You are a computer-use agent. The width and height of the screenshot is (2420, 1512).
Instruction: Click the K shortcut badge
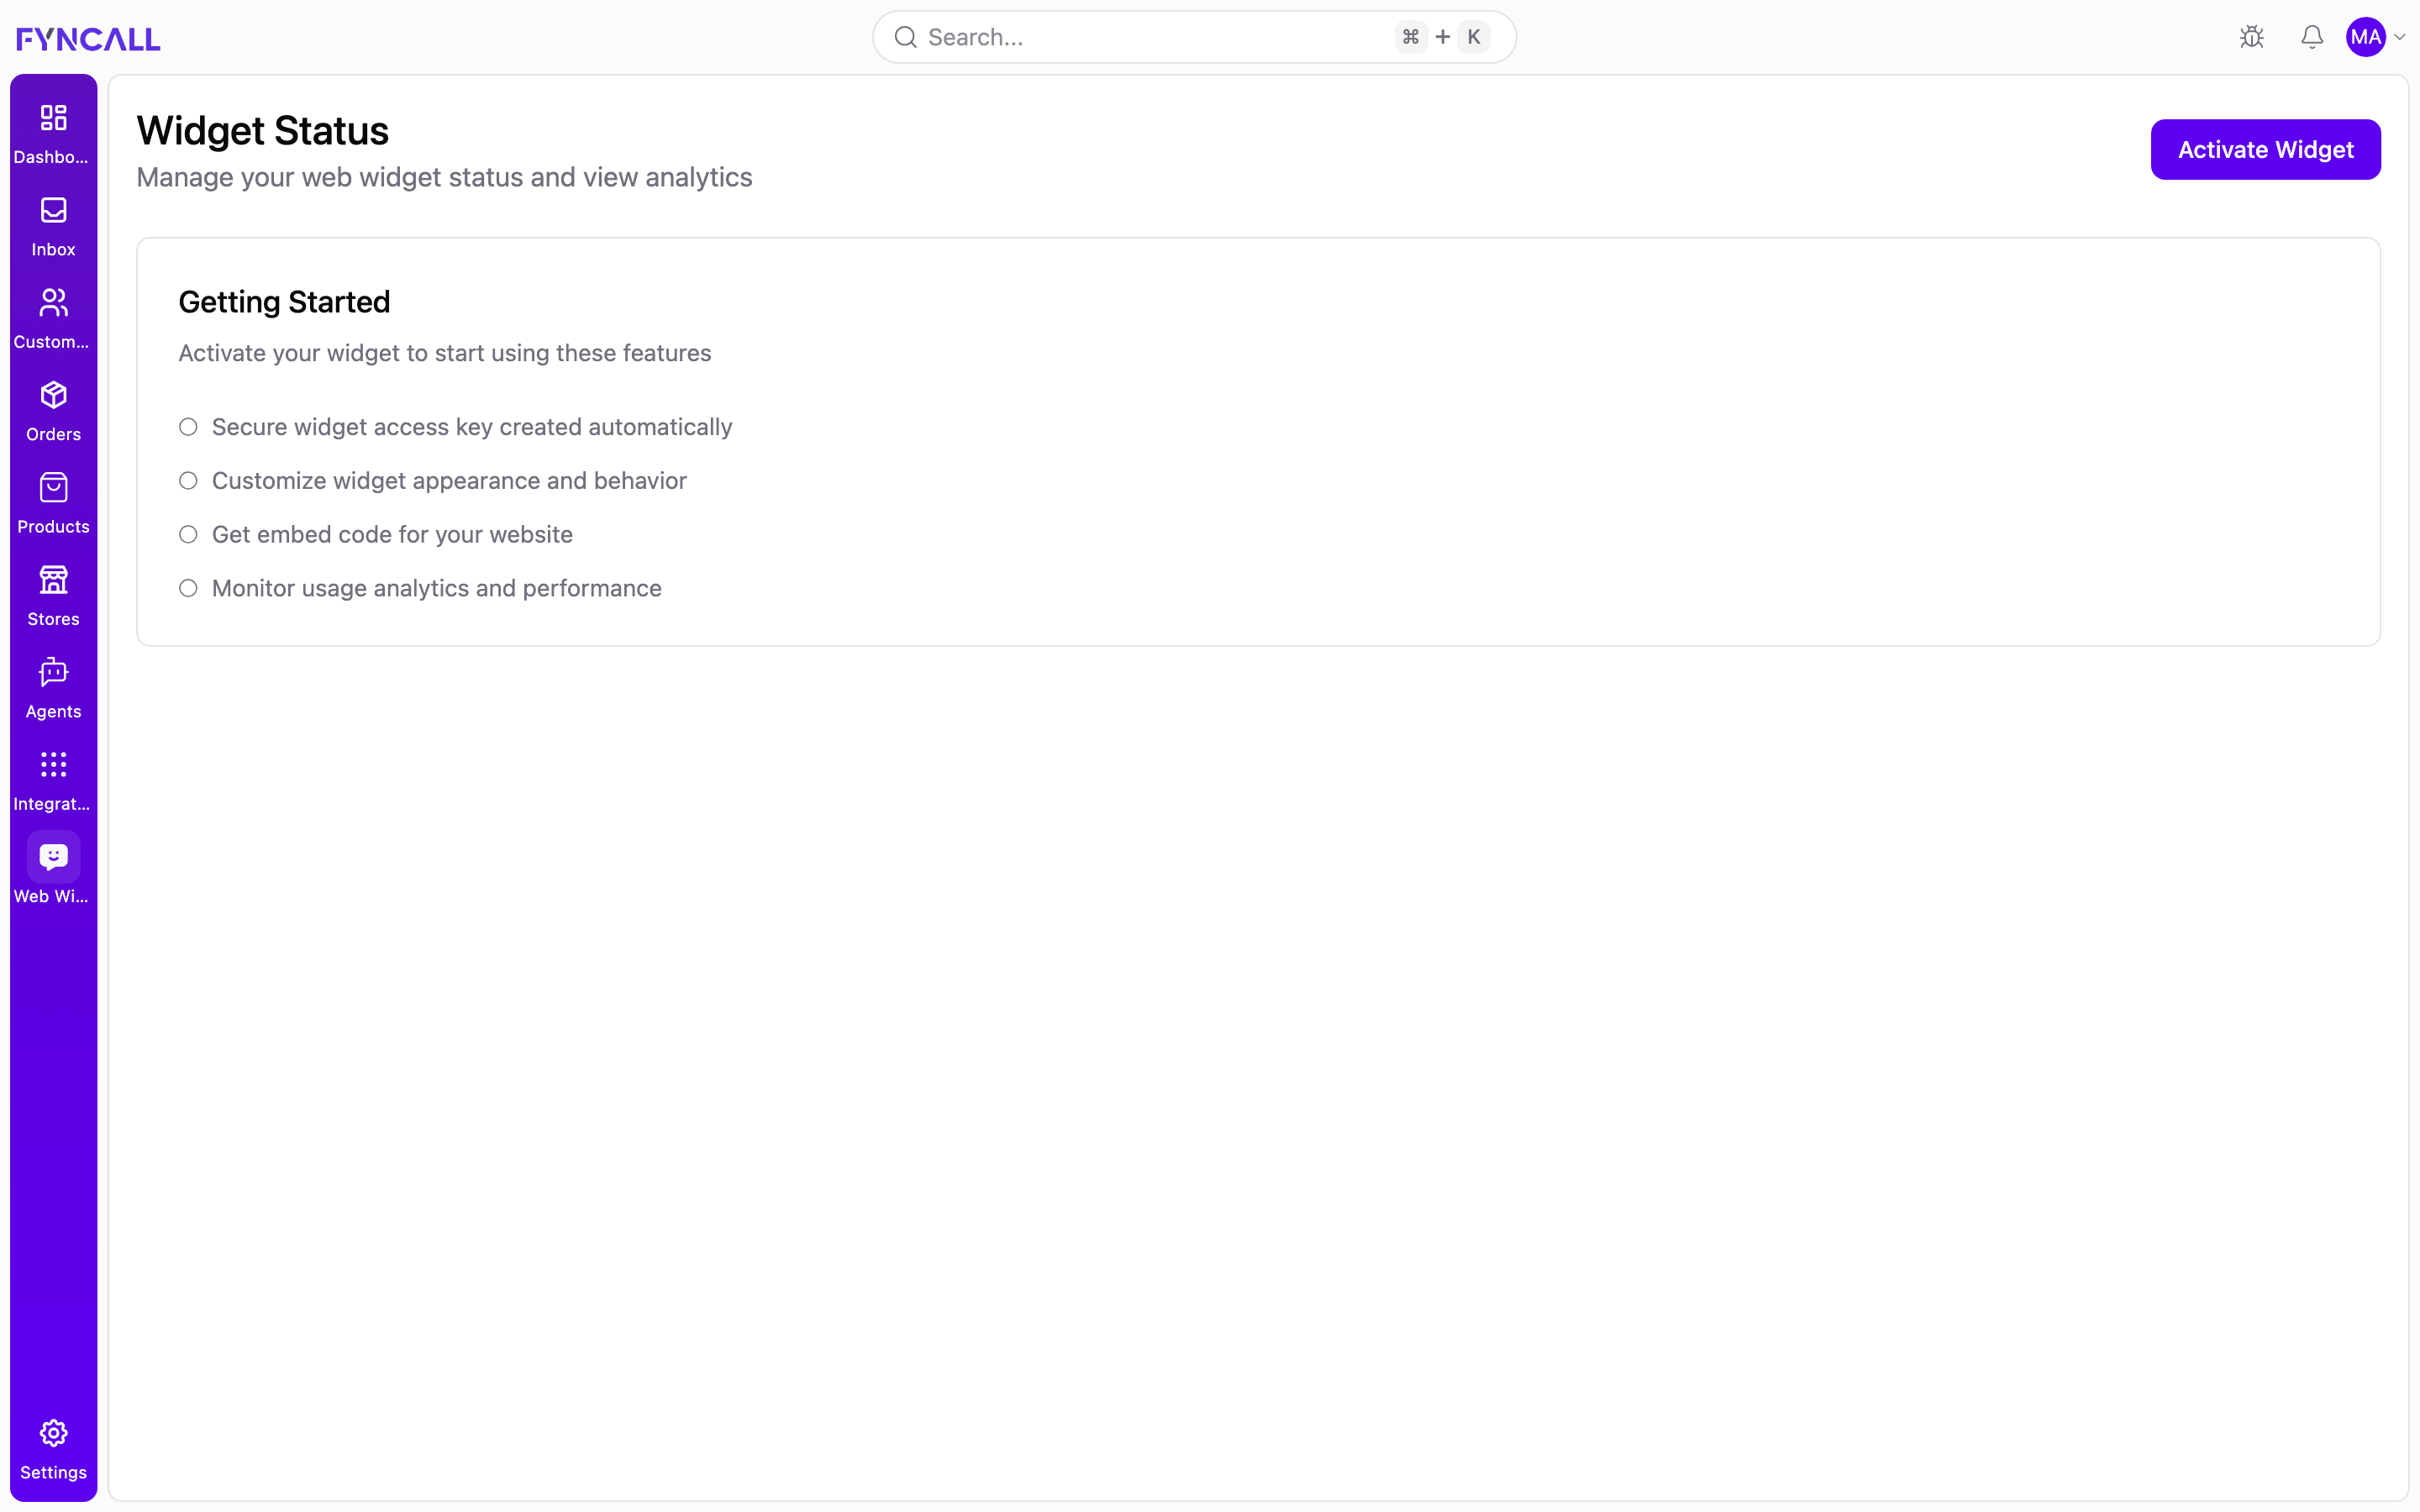pos(1473,37)
